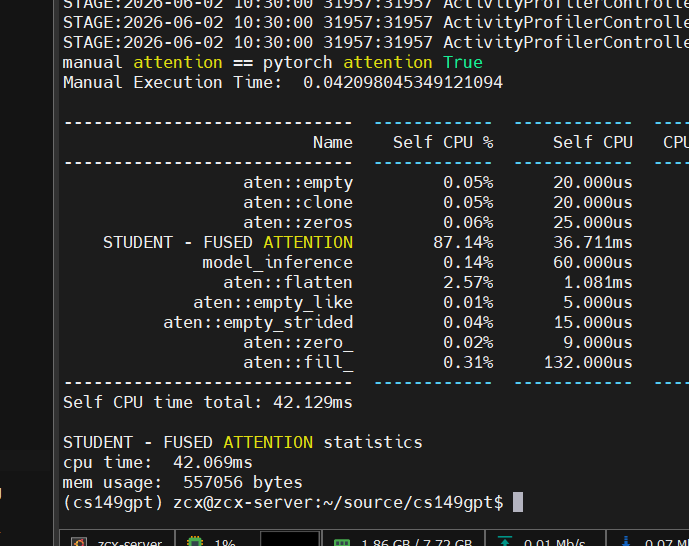Click the green True result text
689x546 pixels.
pos(463,62)
